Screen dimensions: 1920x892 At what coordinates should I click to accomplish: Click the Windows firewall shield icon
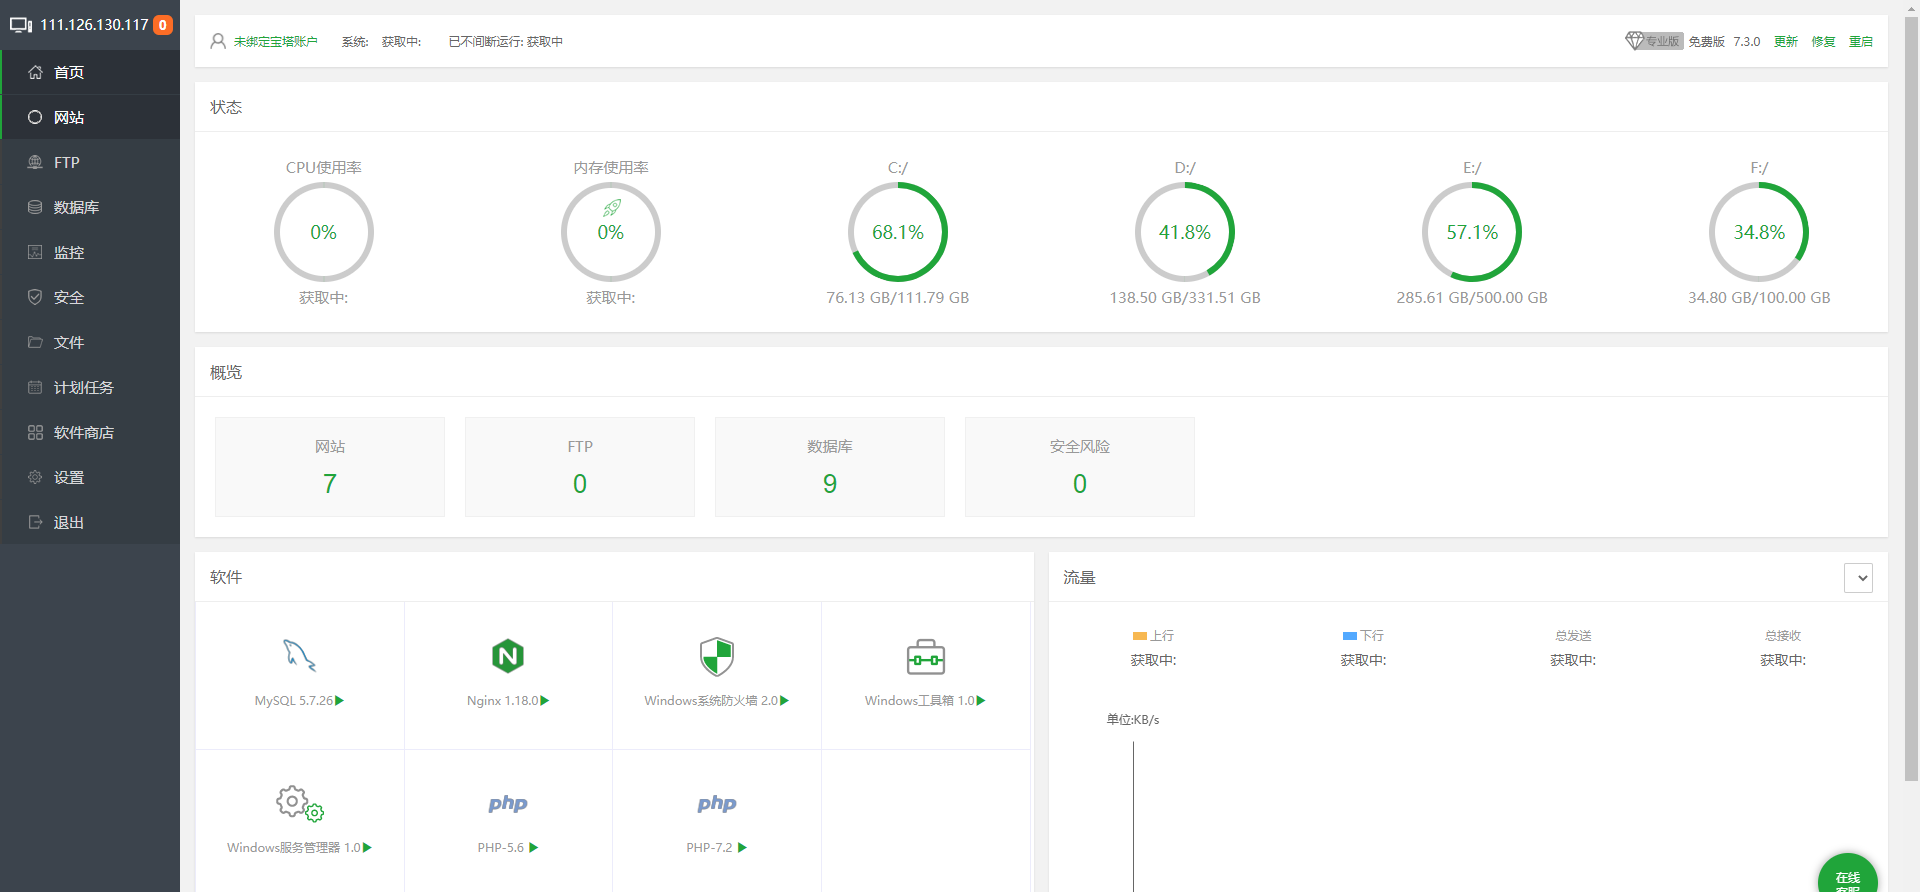tap(717, 657)
